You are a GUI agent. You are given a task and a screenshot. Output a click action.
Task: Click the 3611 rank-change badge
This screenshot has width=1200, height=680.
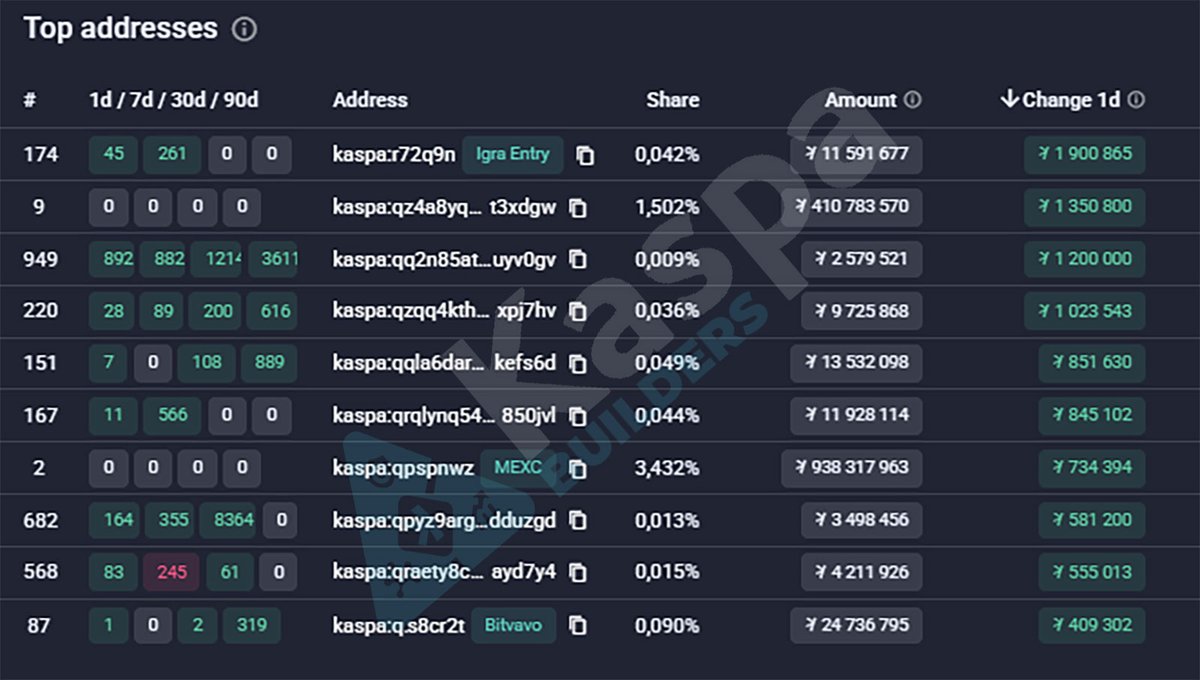coord(273,259)
